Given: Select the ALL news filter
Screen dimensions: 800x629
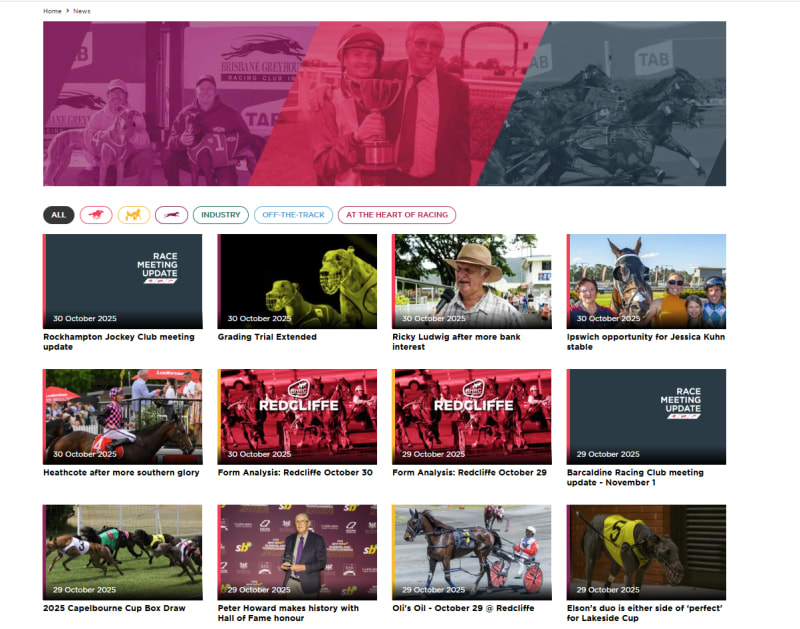Looking at the screenshot, I should pos(58,215).
